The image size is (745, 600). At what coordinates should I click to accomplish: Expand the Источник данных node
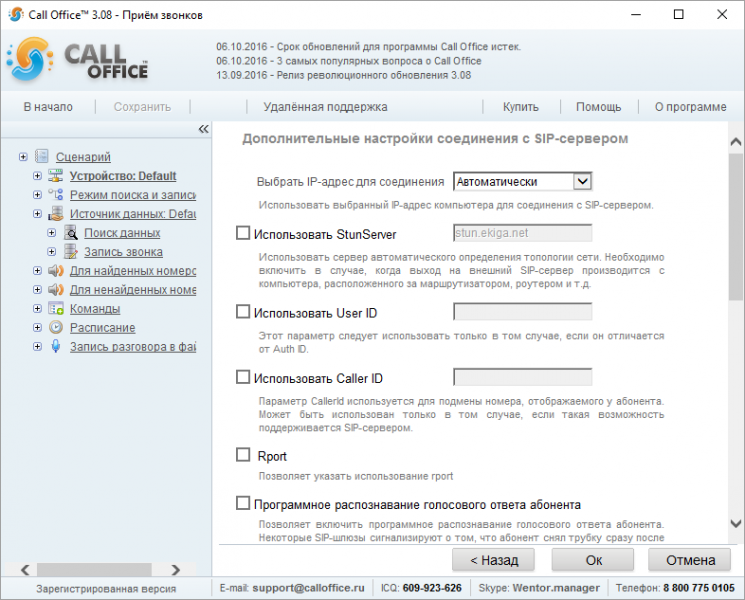coord(37,214)
